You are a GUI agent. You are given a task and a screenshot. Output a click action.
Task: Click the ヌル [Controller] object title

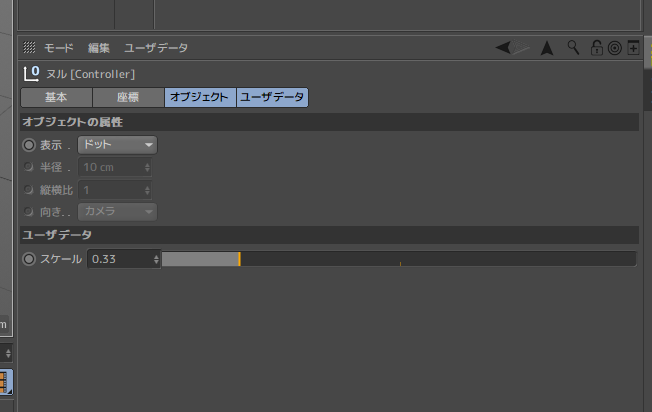(x=90, y=74)
